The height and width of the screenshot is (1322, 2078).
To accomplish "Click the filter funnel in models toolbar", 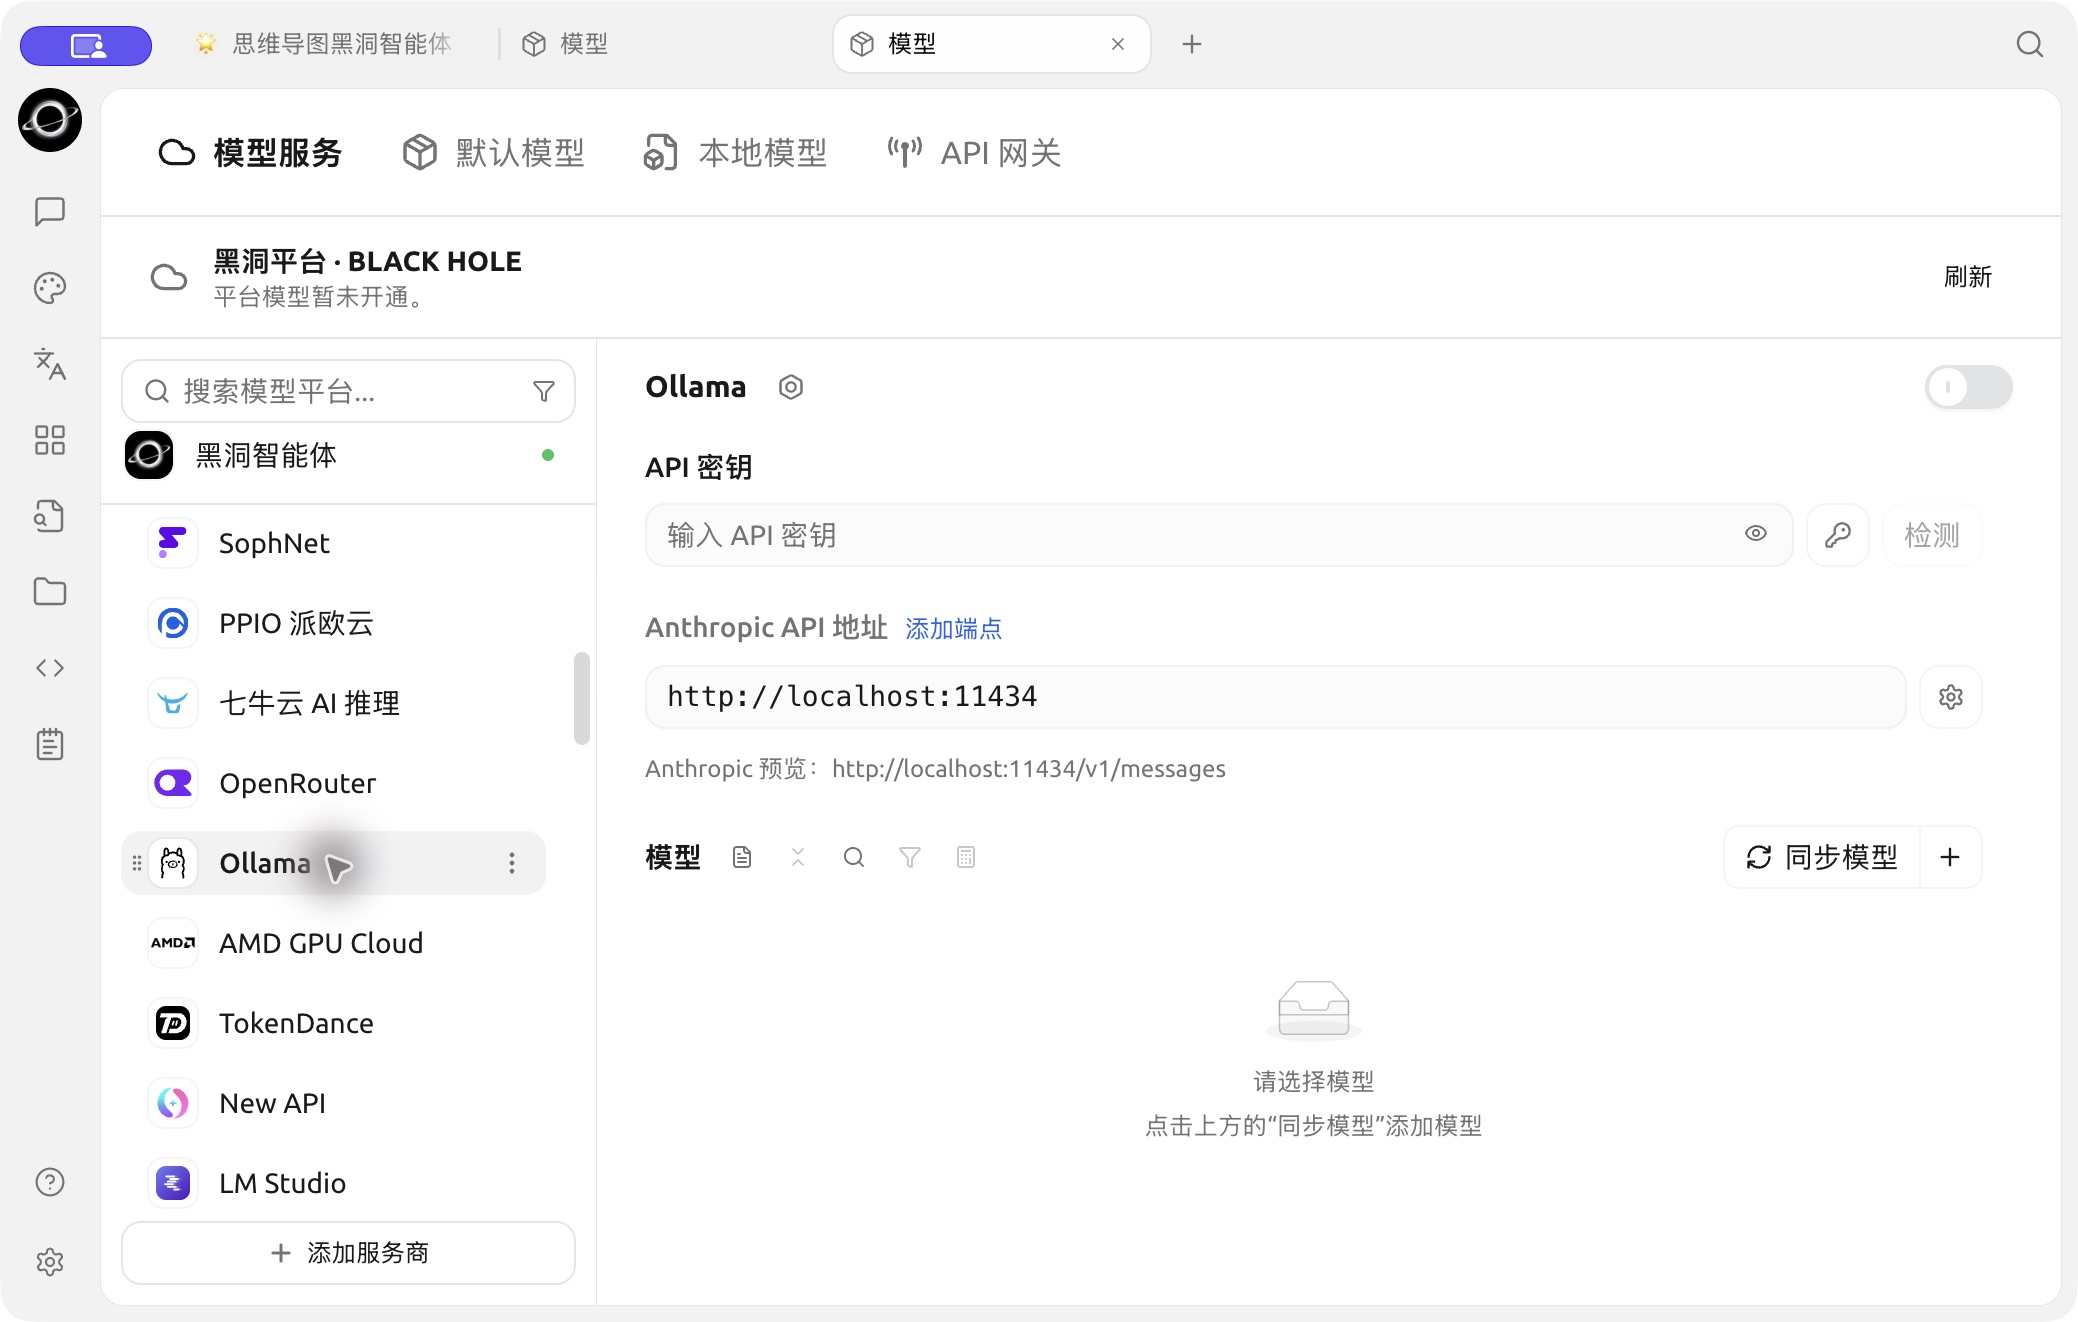I will [x=910, y=857].
